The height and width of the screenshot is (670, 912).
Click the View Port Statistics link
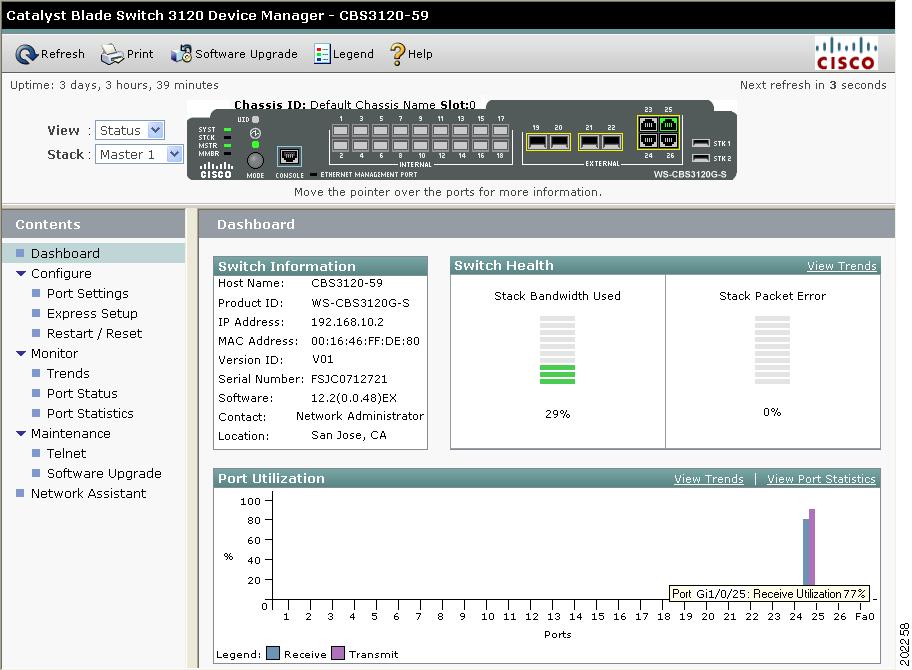[x=821, y=479]
